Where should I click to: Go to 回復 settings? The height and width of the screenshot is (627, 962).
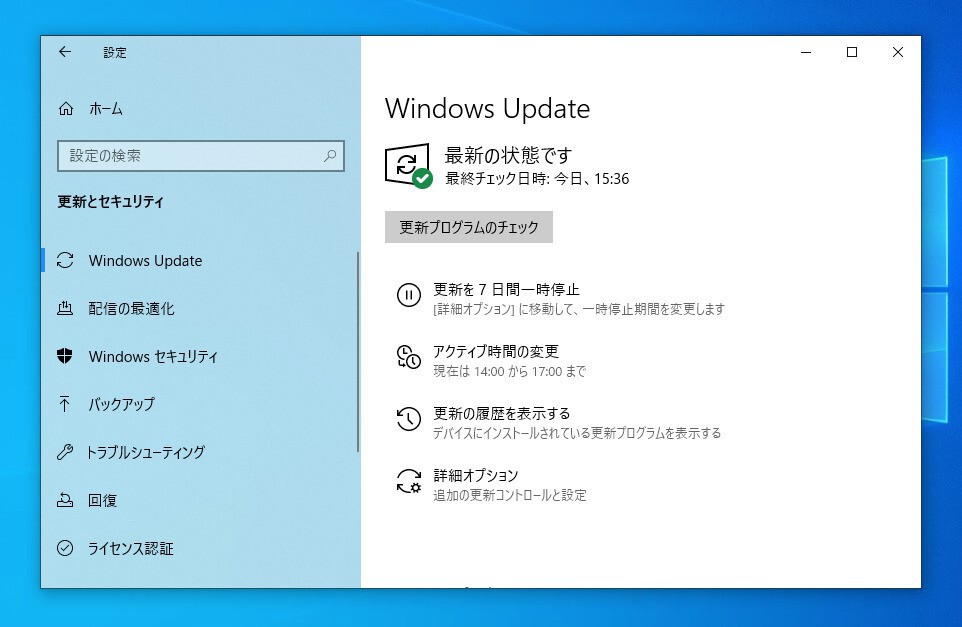pyautogui.click(x=102, y=500)
